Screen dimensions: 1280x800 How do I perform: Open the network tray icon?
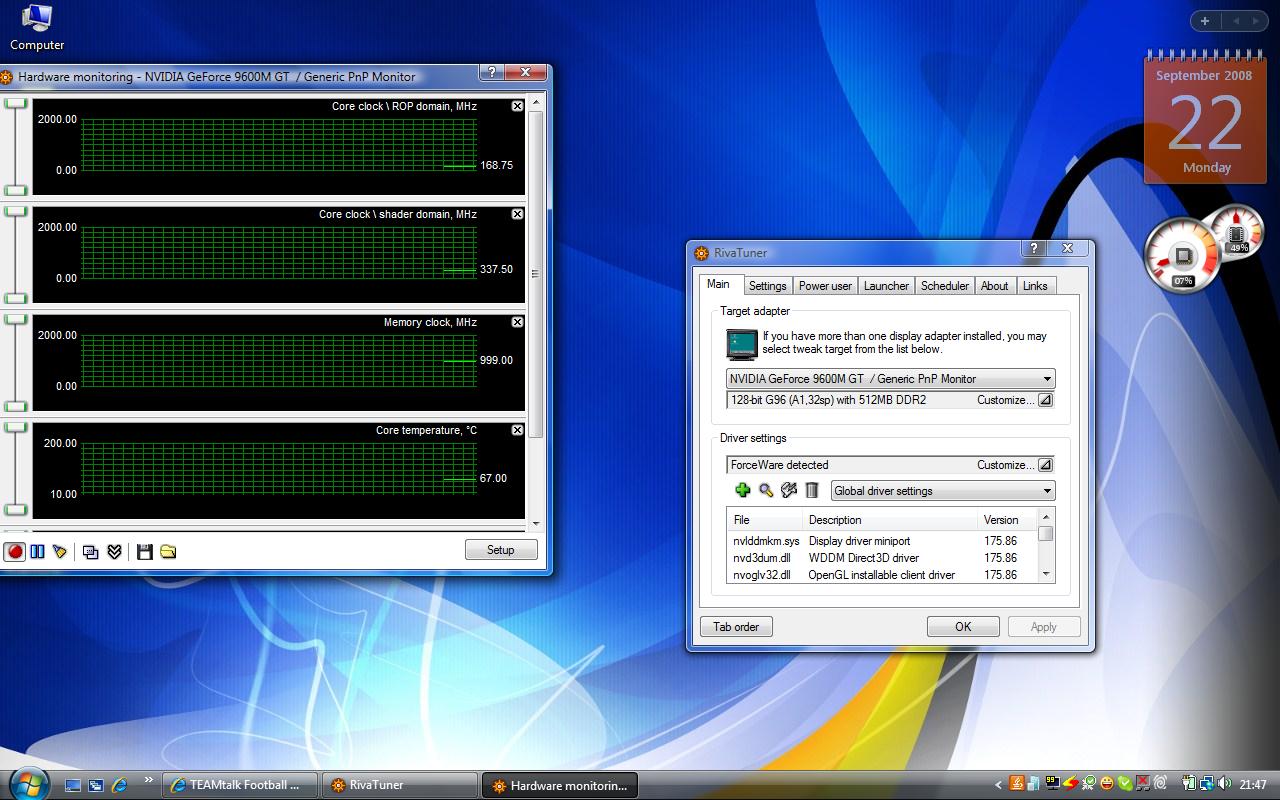point(1207,783)
